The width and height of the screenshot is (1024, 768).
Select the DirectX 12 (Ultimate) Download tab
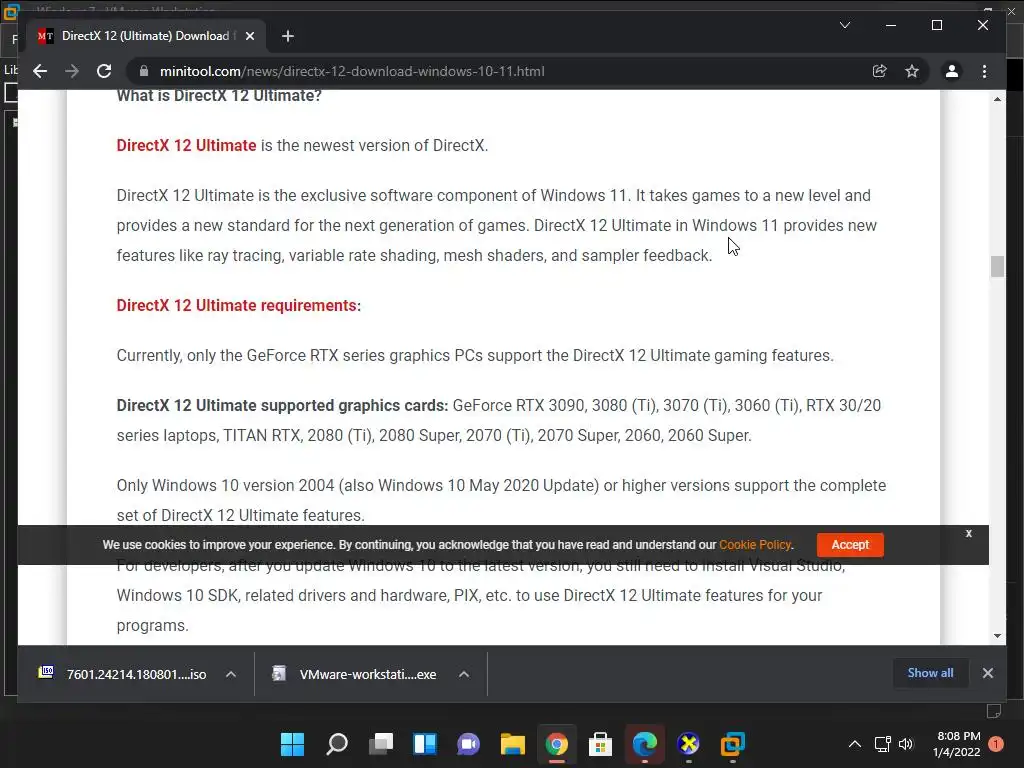click(x=145, y=36)
